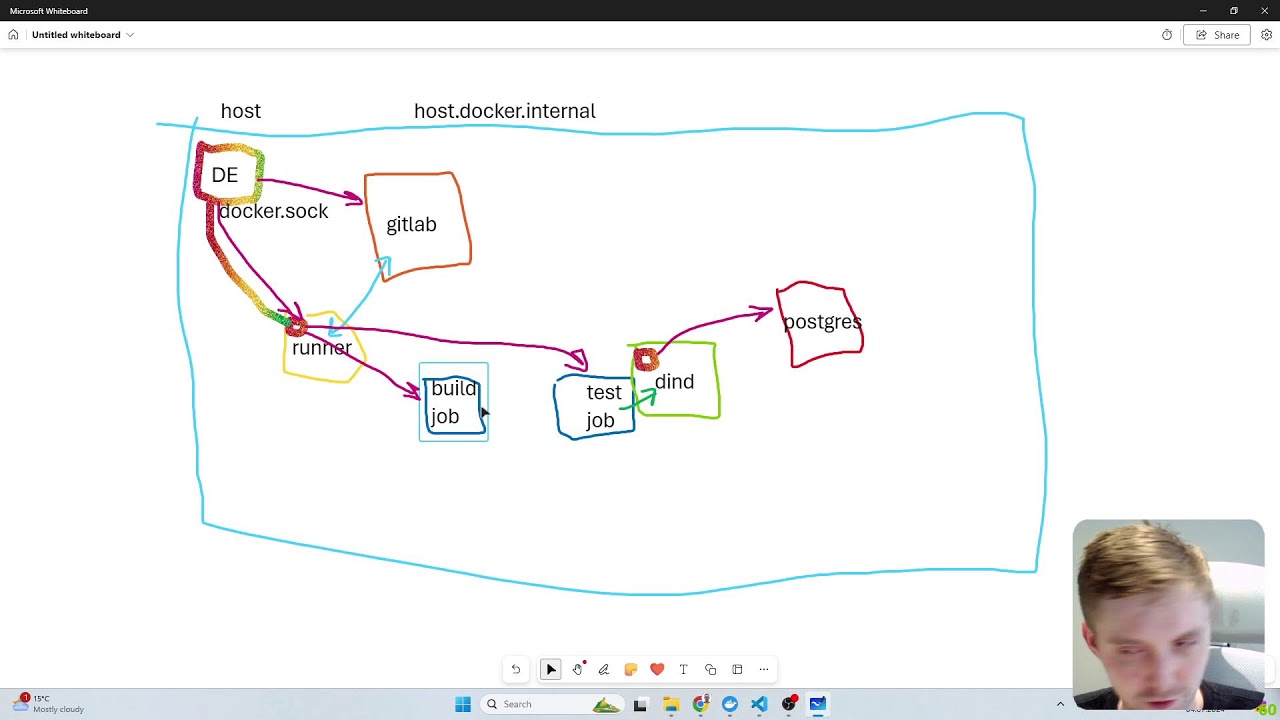Select the 'postgres' text label
This screenshot has height=720, width=1280.
point(822,322)
